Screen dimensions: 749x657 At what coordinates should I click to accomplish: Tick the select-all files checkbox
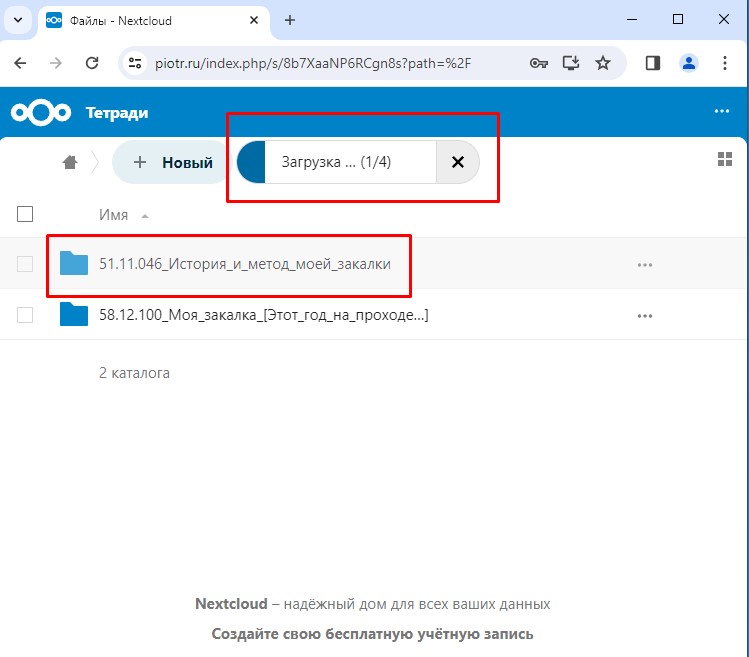coord(26,214)
